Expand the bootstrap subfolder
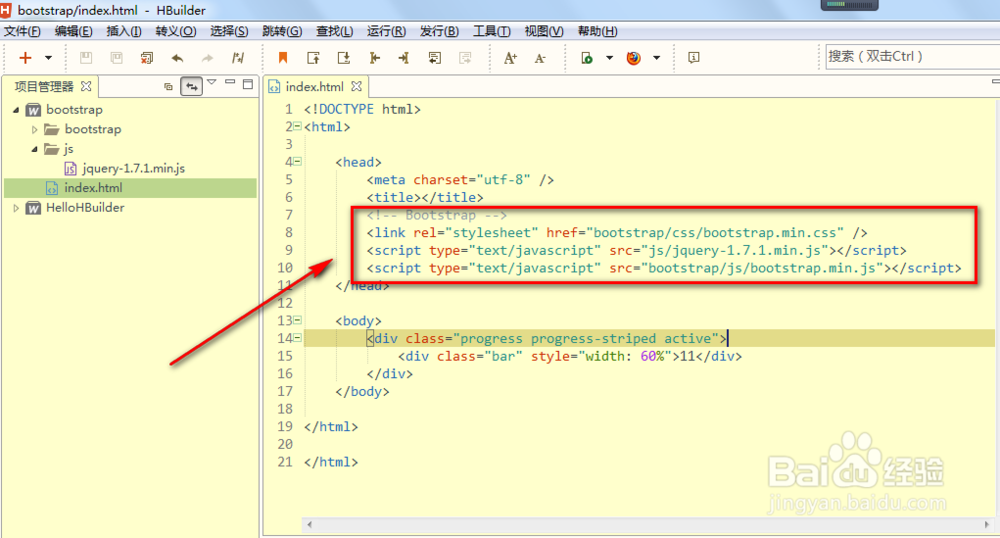This screenshot has width=1000, height=538. 34,129
